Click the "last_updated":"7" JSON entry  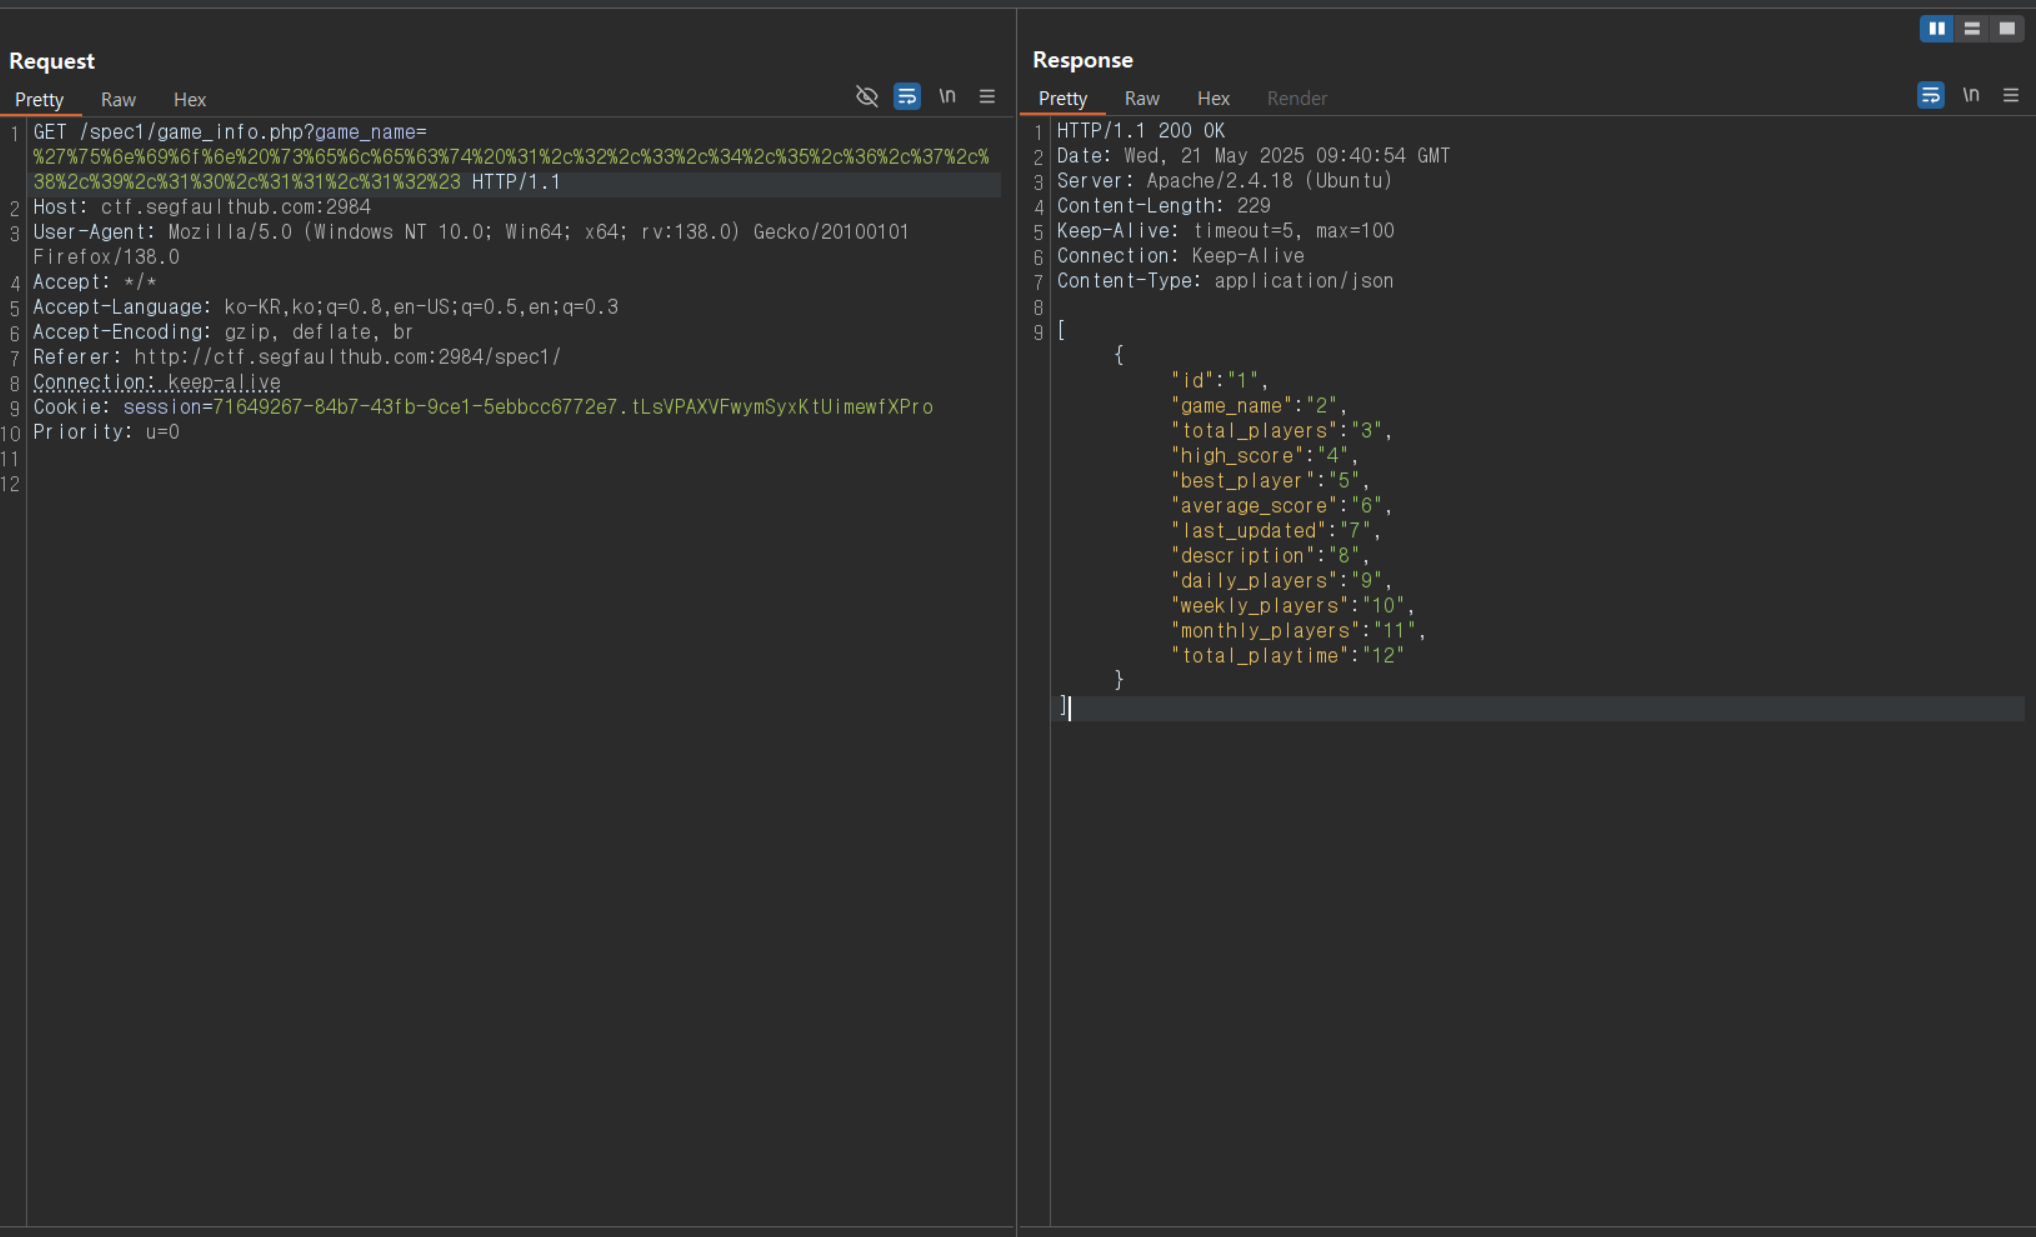[x=1276, y=531]
